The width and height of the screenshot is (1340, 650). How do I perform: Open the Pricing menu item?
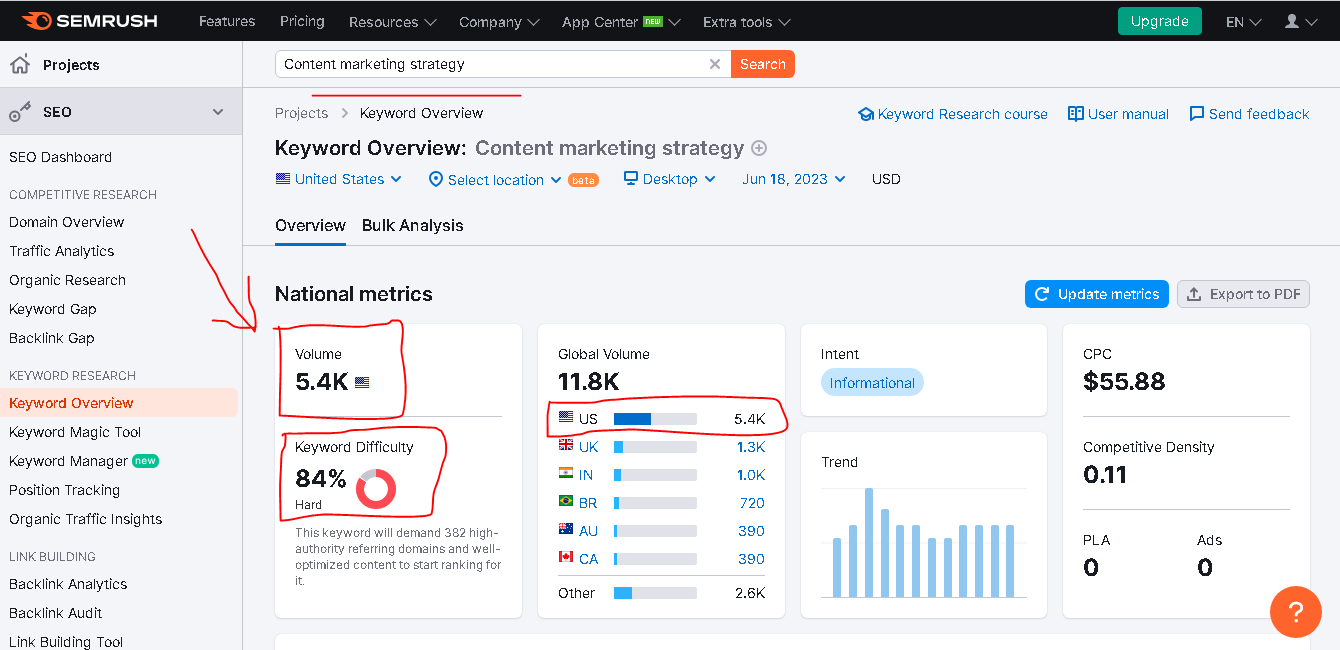tap(302, 21)
